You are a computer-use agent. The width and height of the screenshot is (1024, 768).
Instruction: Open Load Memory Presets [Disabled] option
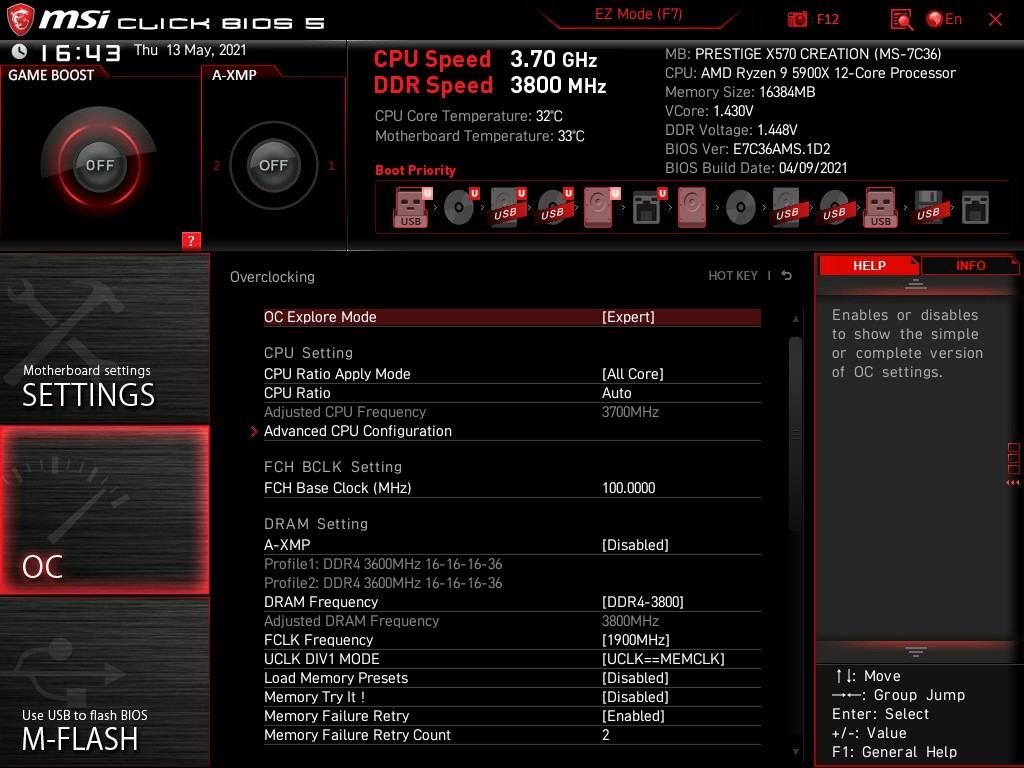point(512,678)
